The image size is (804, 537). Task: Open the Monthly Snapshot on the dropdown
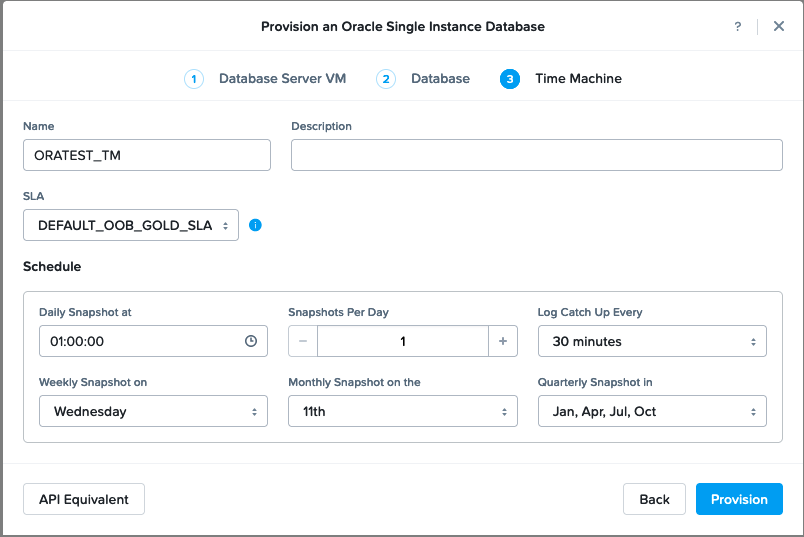403,411
